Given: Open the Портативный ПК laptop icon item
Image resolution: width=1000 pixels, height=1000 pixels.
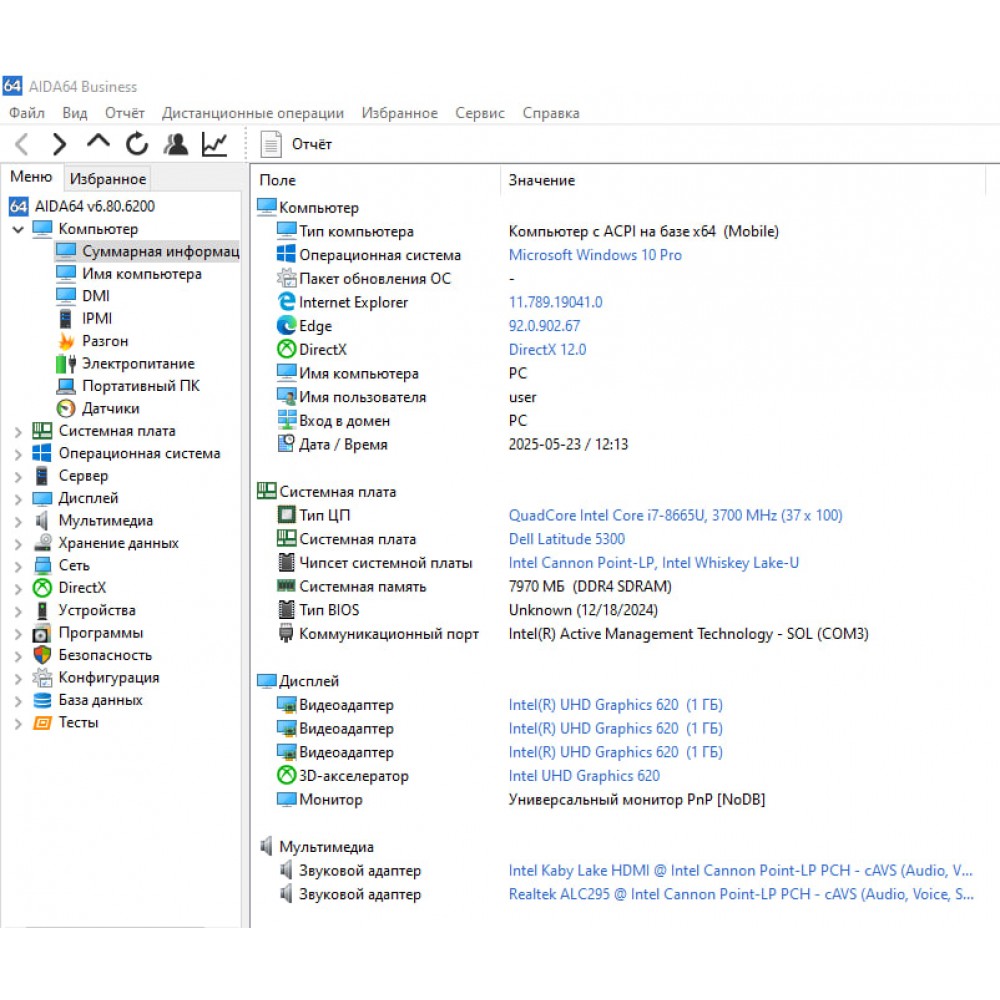Looking at the screenshot, I should 66,386.
